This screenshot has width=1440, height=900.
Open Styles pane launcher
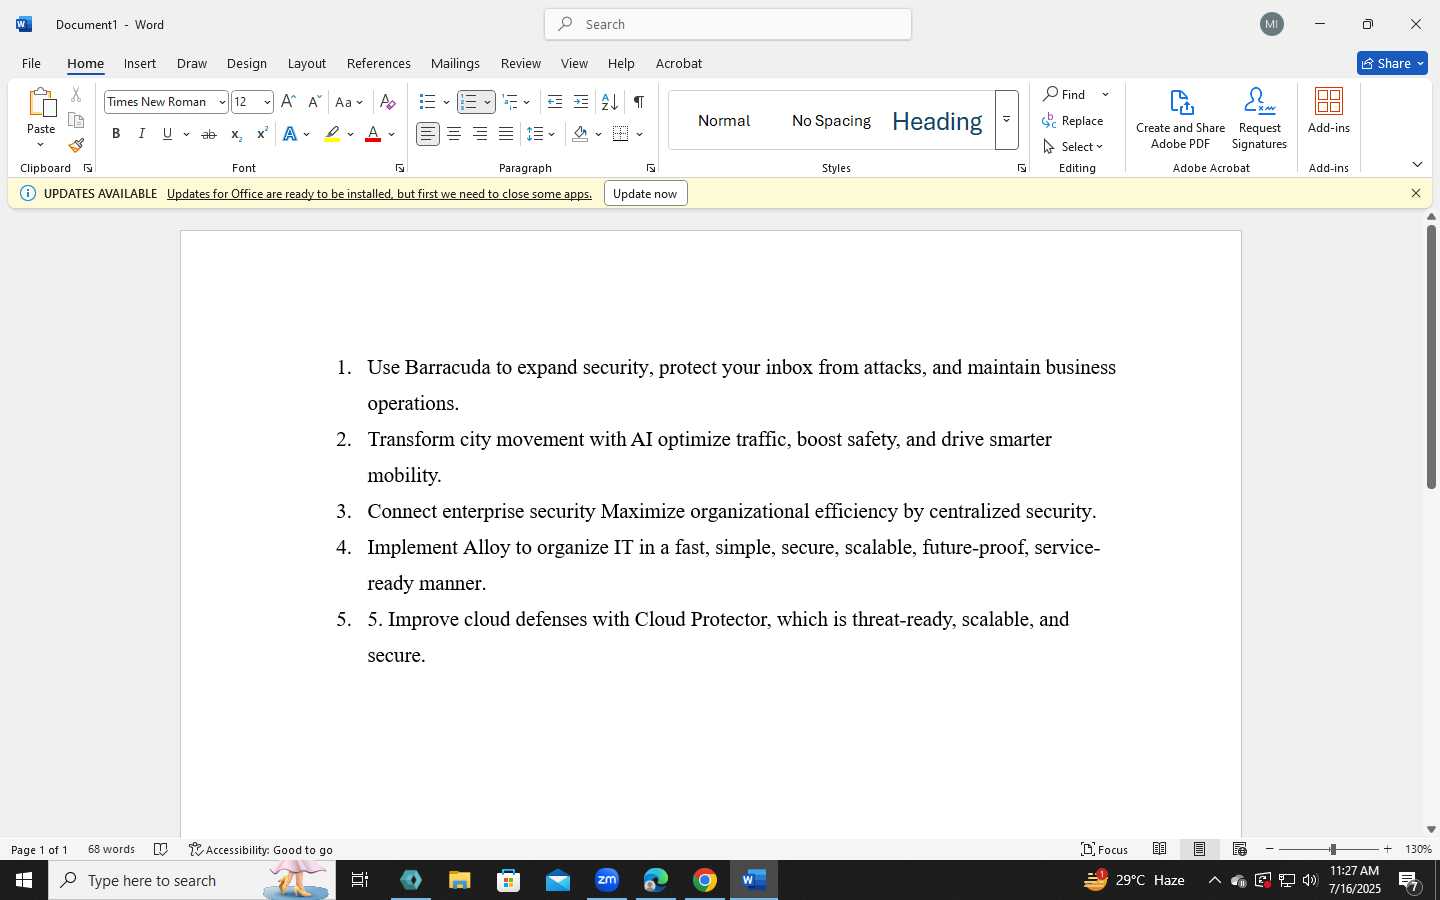pyautogui.click(x=1022, y=168)
